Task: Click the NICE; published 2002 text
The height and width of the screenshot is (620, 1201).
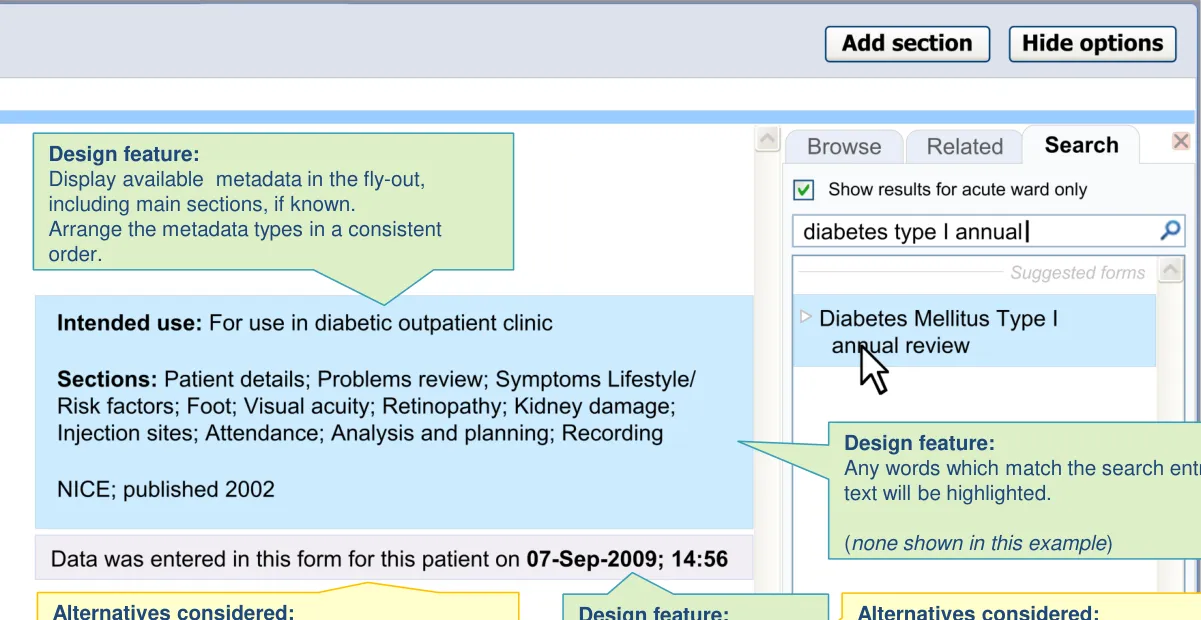Action: pos(166,489)
